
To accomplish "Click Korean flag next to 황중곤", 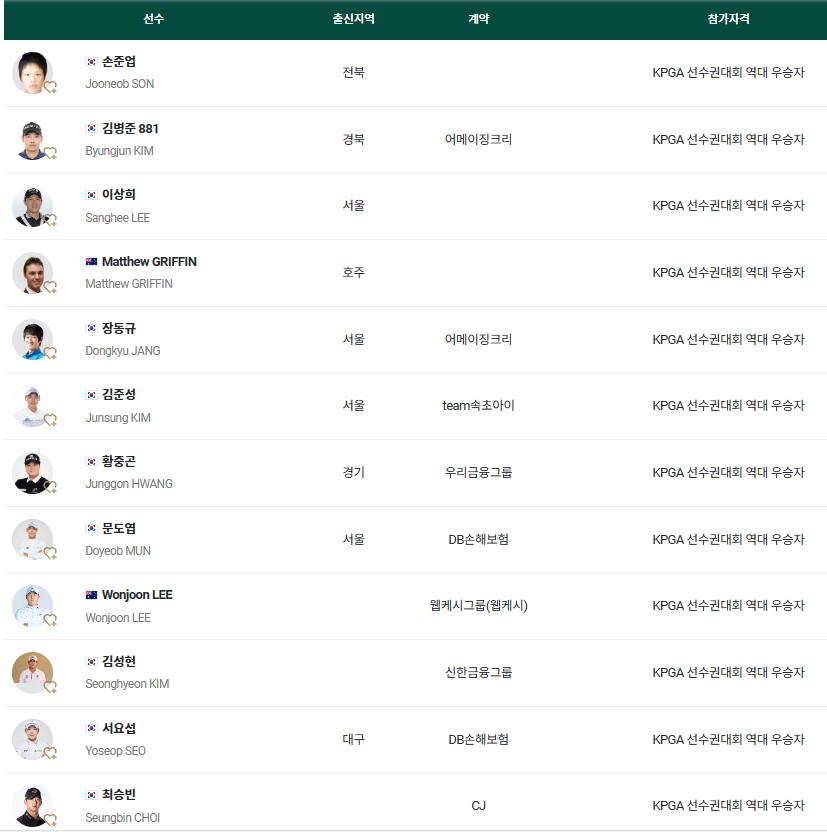I will point(91,462).
